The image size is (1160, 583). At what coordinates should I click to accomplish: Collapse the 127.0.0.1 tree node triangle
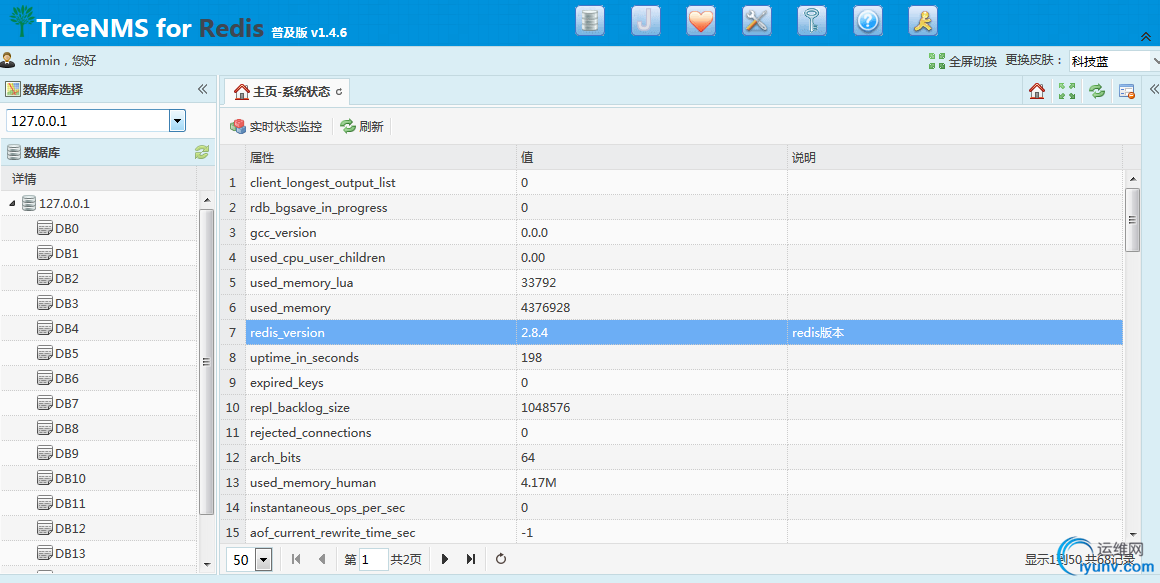point(12,203)
